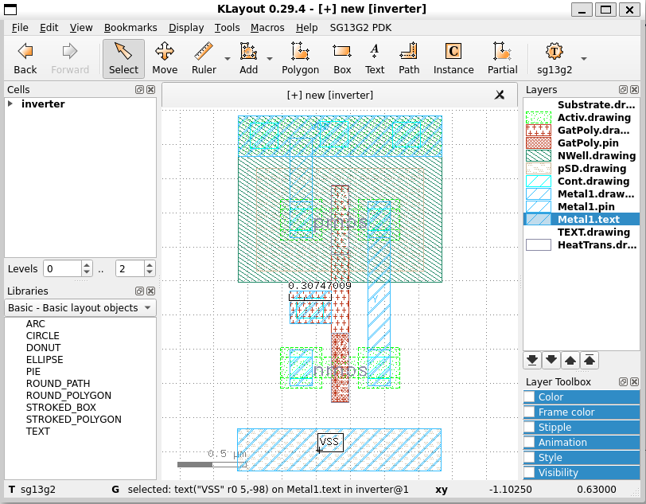Select the Box drawing tool
The height and width of the screenshot is (504, 646).
[342, 58]
